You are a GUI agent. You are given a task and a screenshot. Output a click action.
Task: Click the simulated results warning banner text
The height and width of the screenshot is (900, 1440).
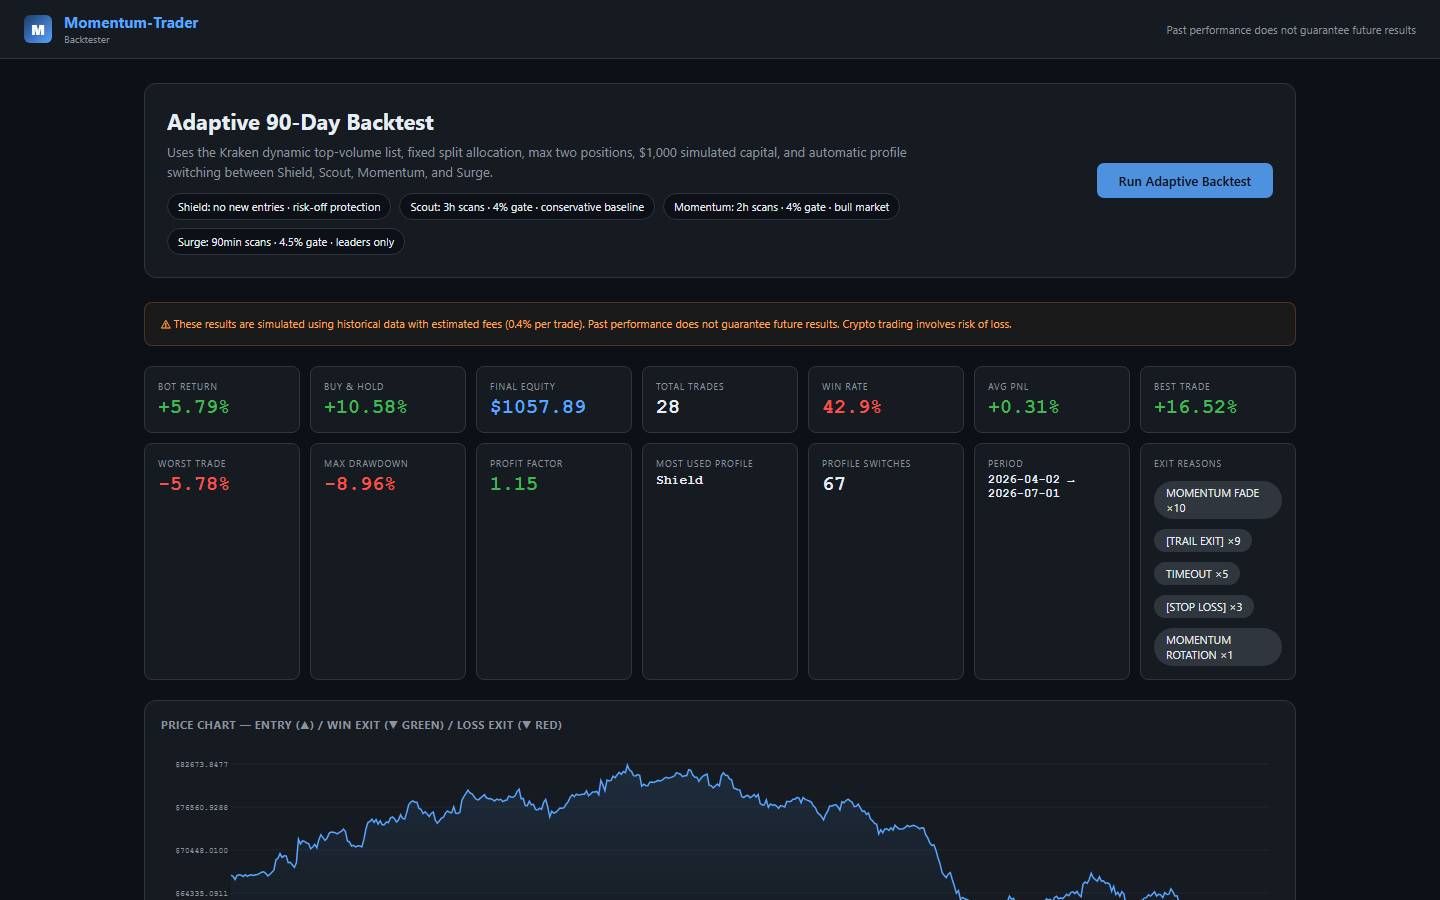tap(592, 324)
